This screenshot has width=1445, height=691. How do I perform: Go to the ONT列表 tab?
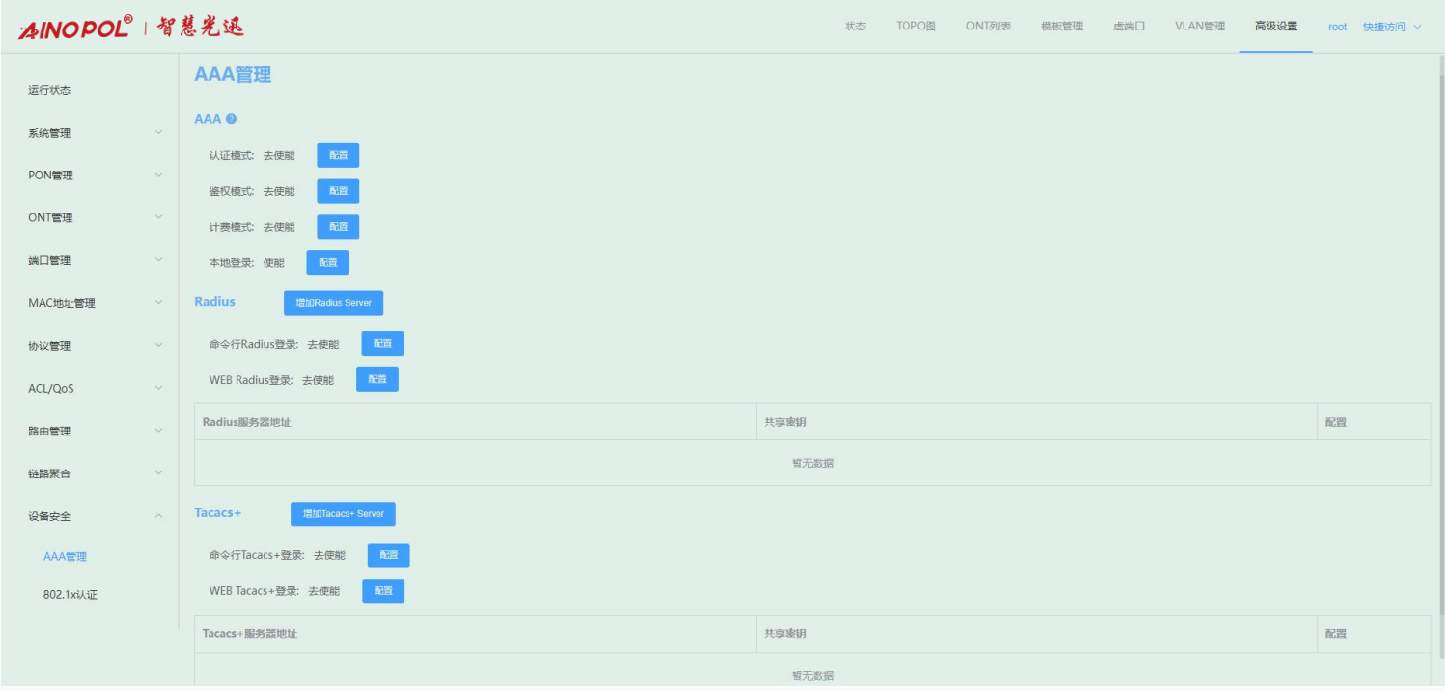987,26
